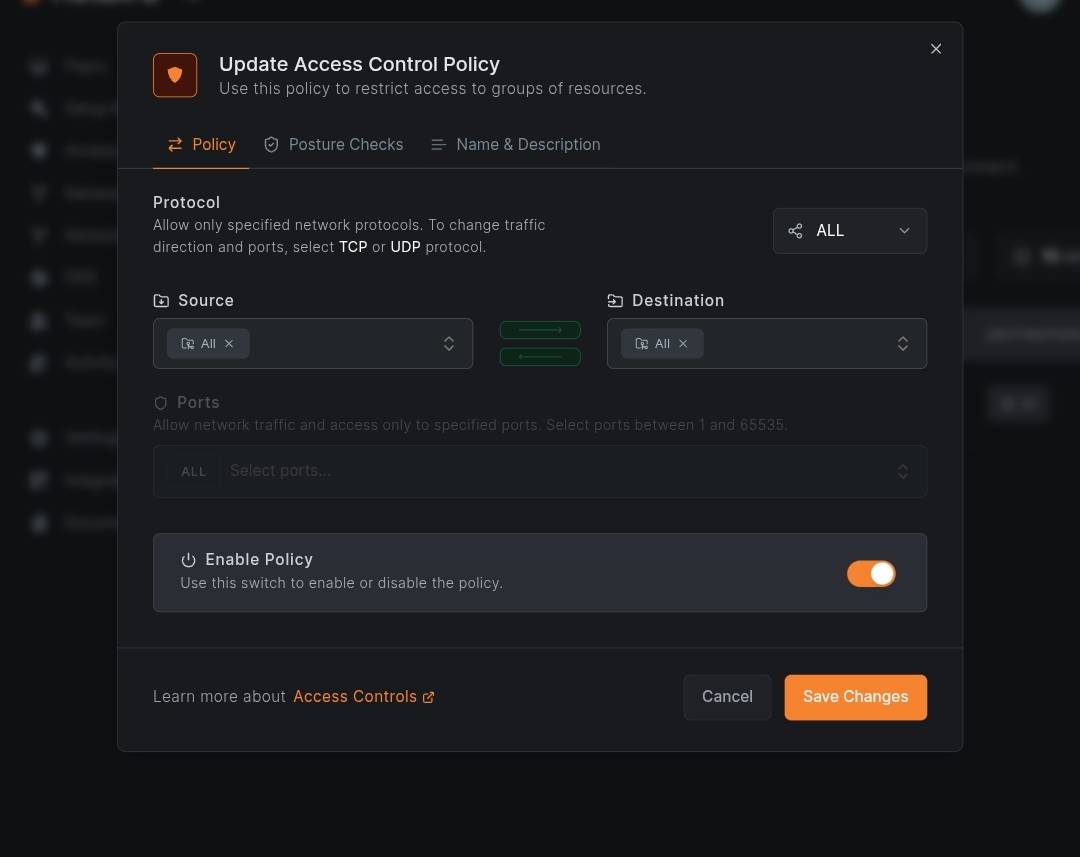Toggle the right-to-left traffic direction arrow
The width and height of the screenshot is (1080, 857).
coord(540,357)
